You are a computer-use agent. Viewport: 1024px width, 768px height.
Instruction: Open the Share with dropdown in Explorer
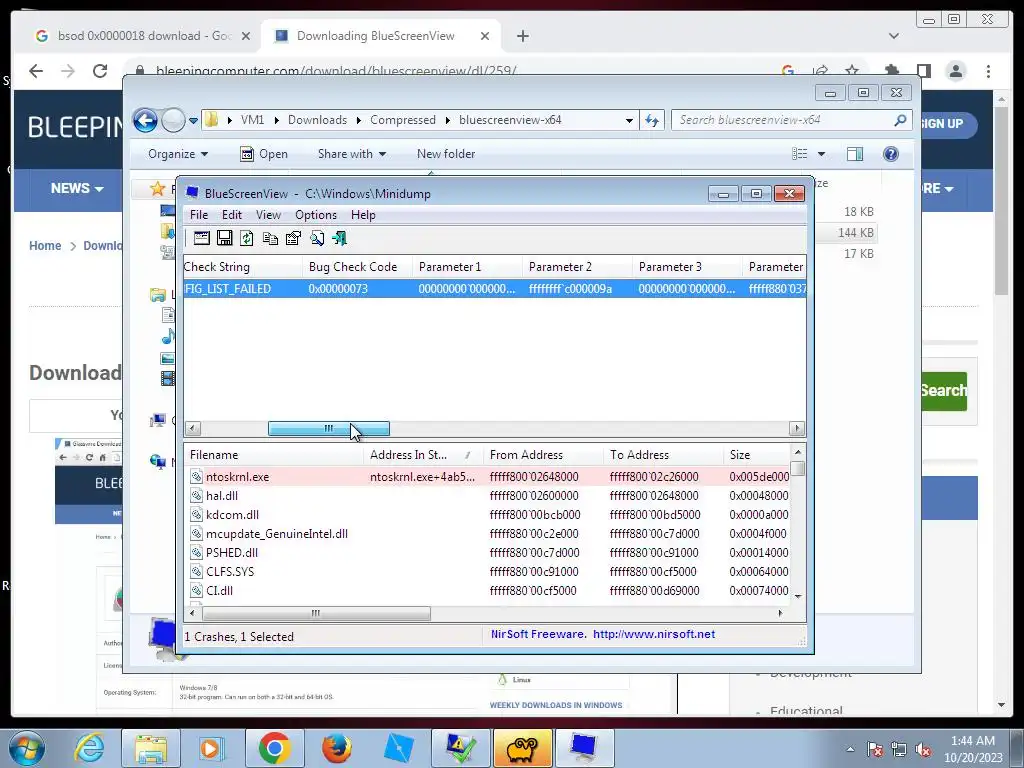point(351,154)
